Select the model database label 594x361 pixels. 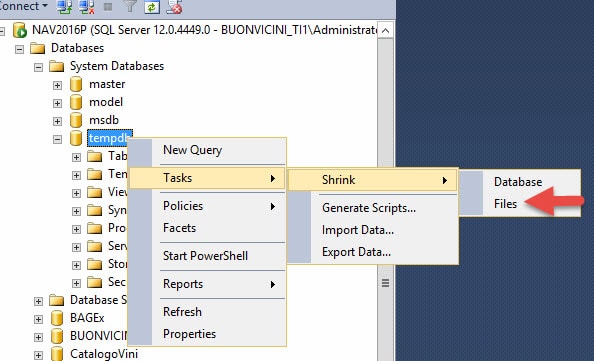[x=106, y=102]
